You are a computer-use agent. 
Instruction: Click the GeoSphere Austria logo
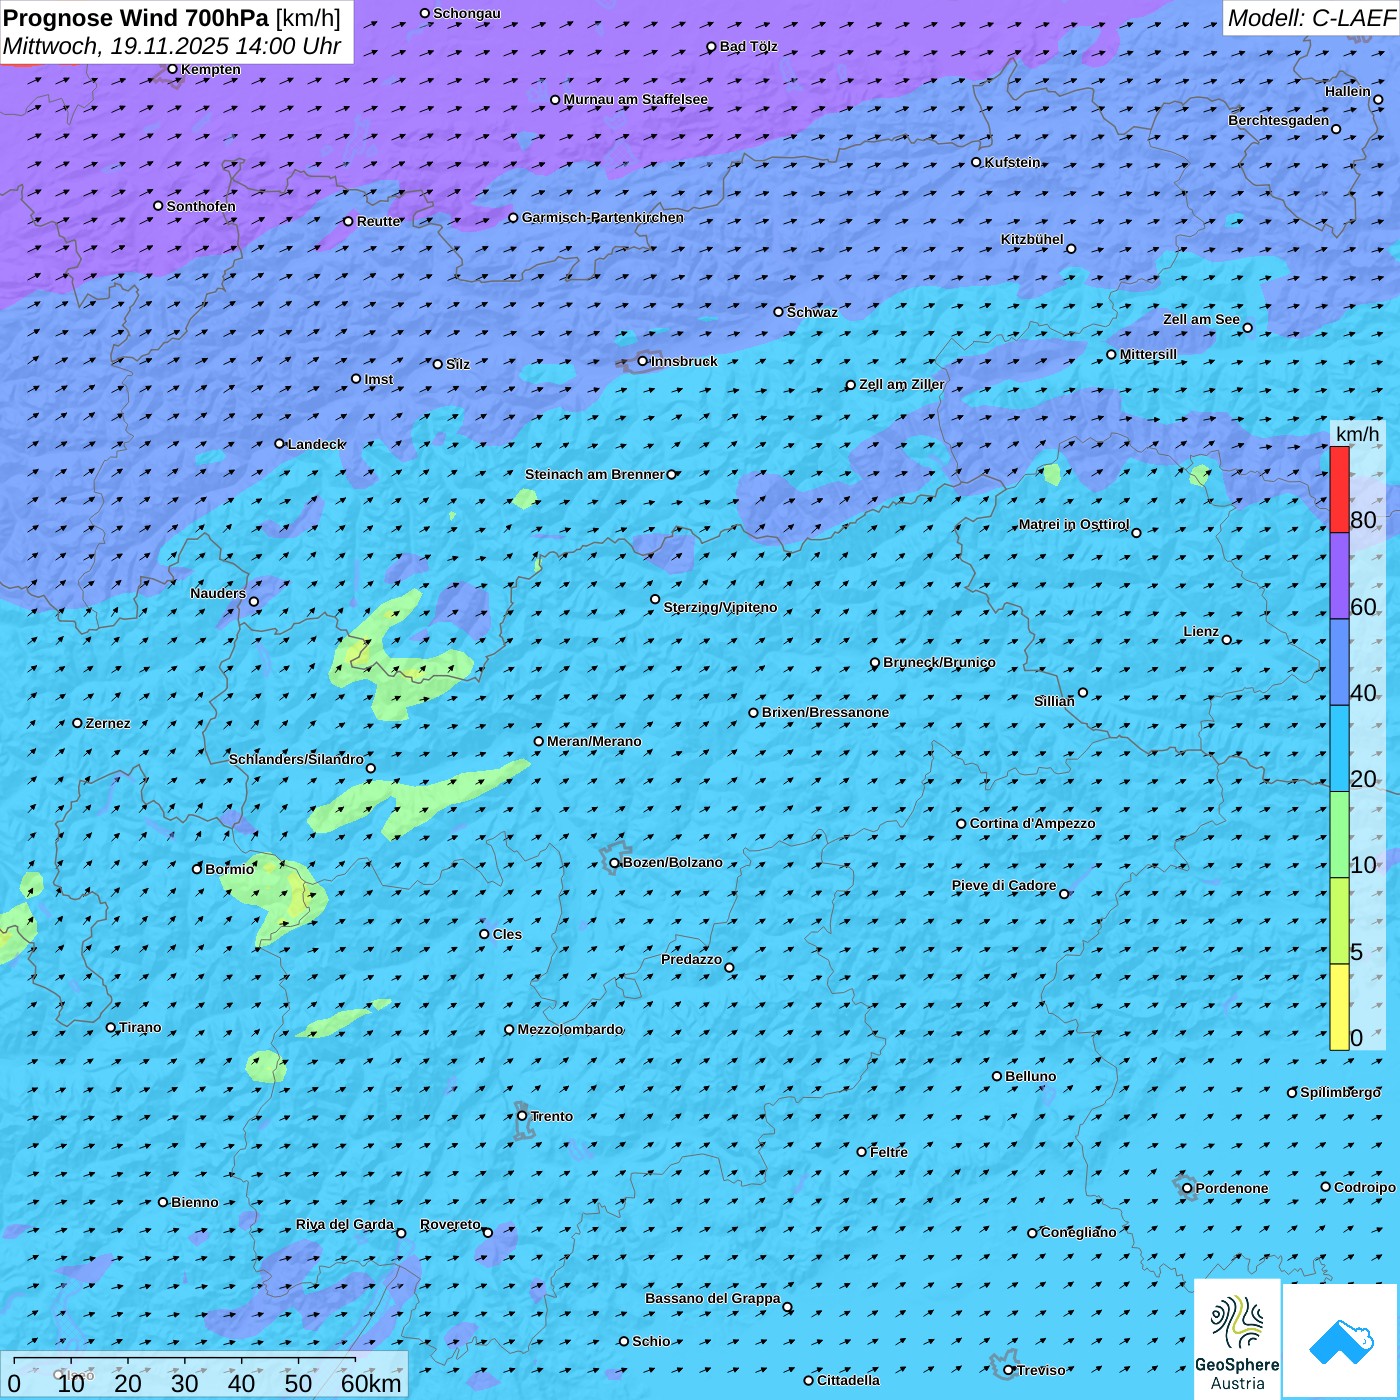pos(1237,1340)
